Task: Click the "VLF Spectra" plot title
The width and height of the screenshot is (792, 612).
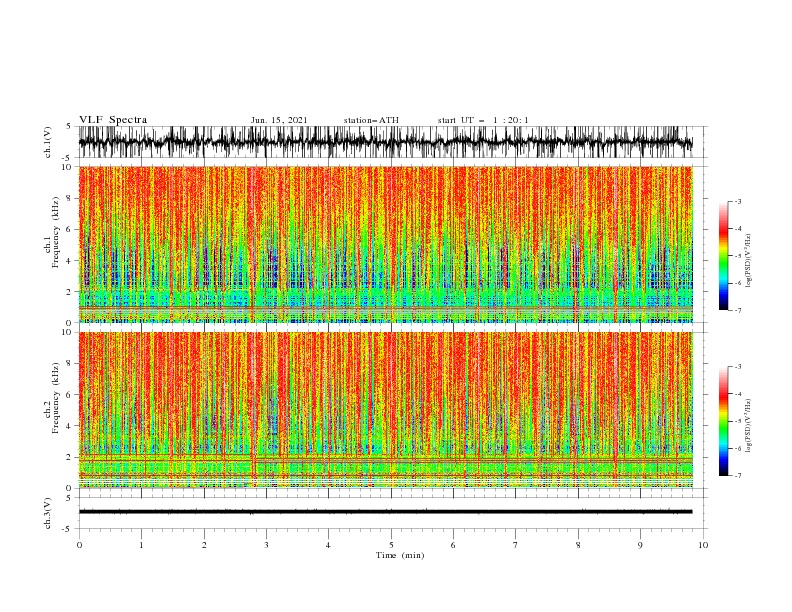Action: pyautogui.click(x=113, y=120)
